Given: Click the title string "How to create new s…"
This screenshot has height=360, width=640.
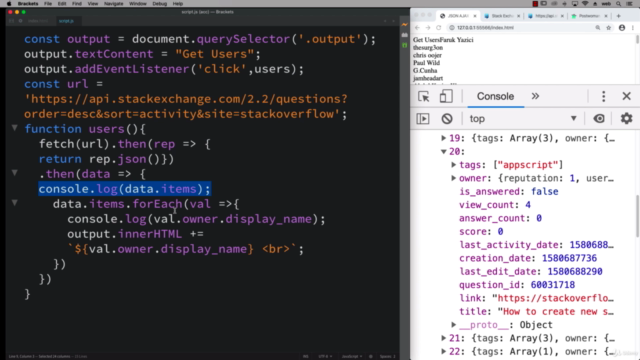Looking at the screenshot, I should point(556,312).
